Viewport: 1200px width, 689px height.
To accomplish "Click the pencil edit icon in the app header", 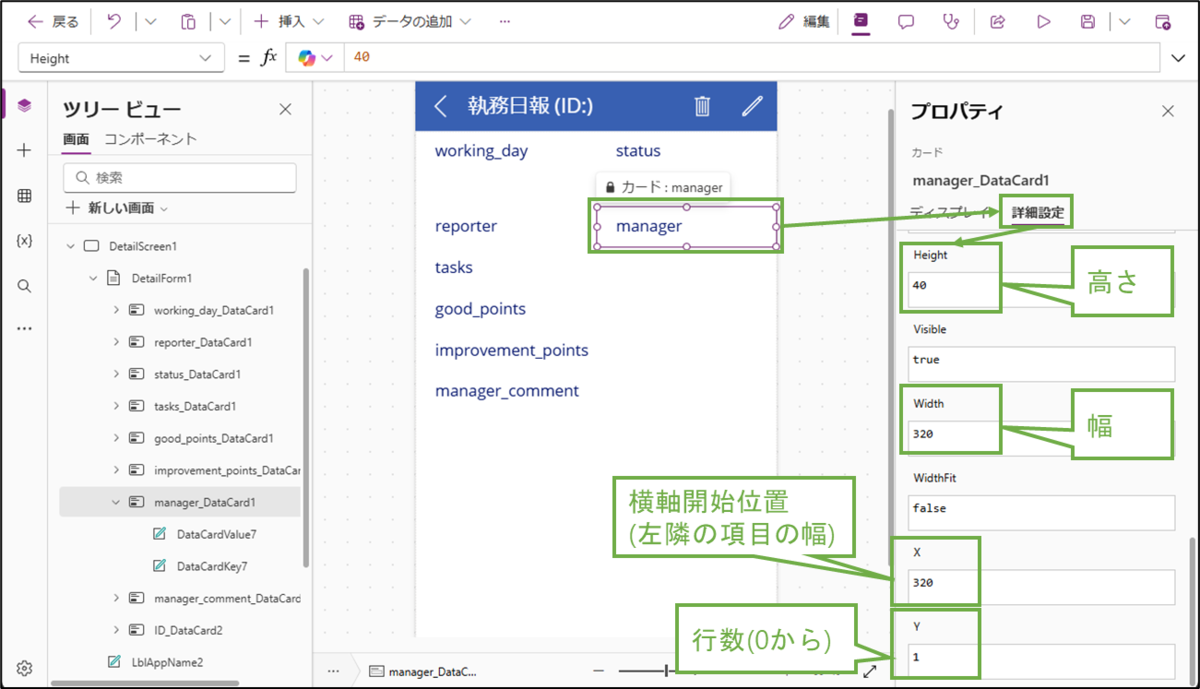I will coord(752,106).
